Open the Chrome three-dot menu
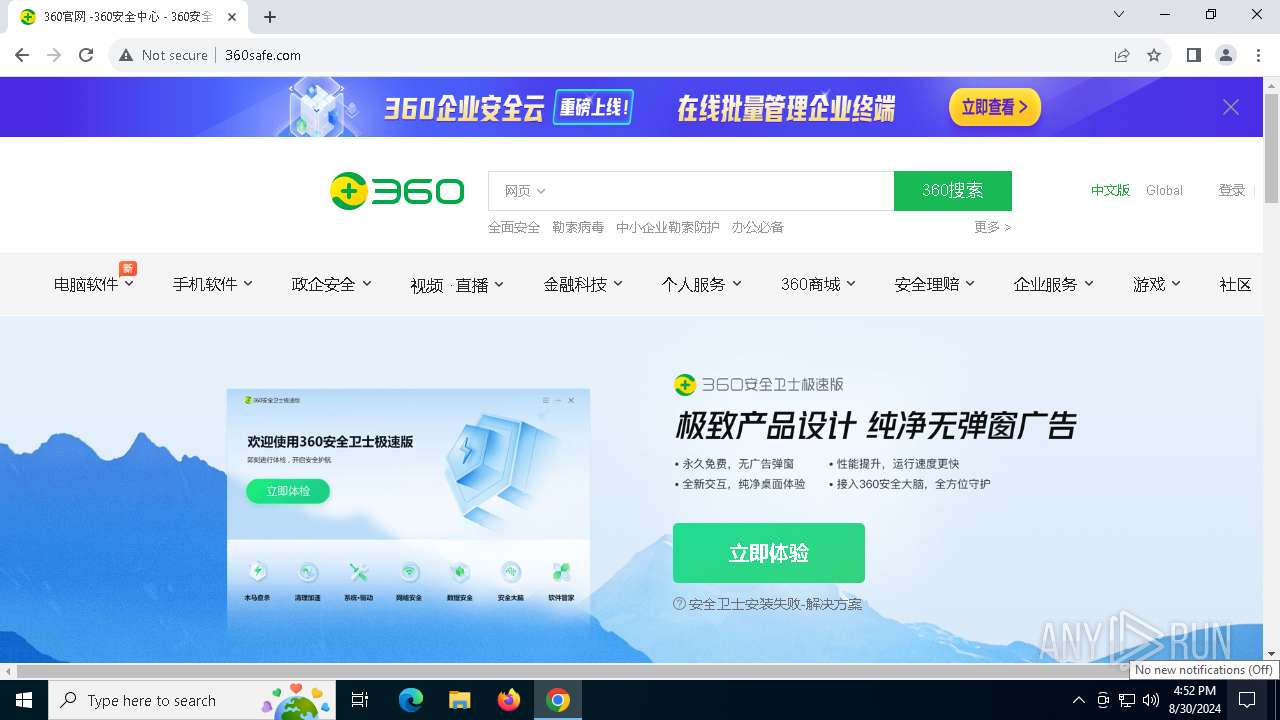The height and width of the screenshot is (720, 1280). (x=1258, y=55)
